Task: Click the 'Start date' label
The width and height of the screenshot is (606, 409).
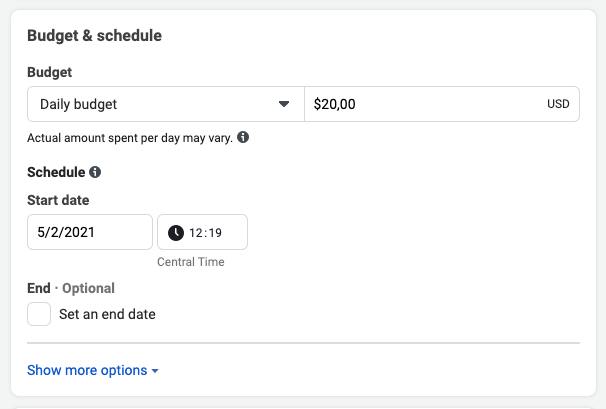Action: click(x=58, y=200)
